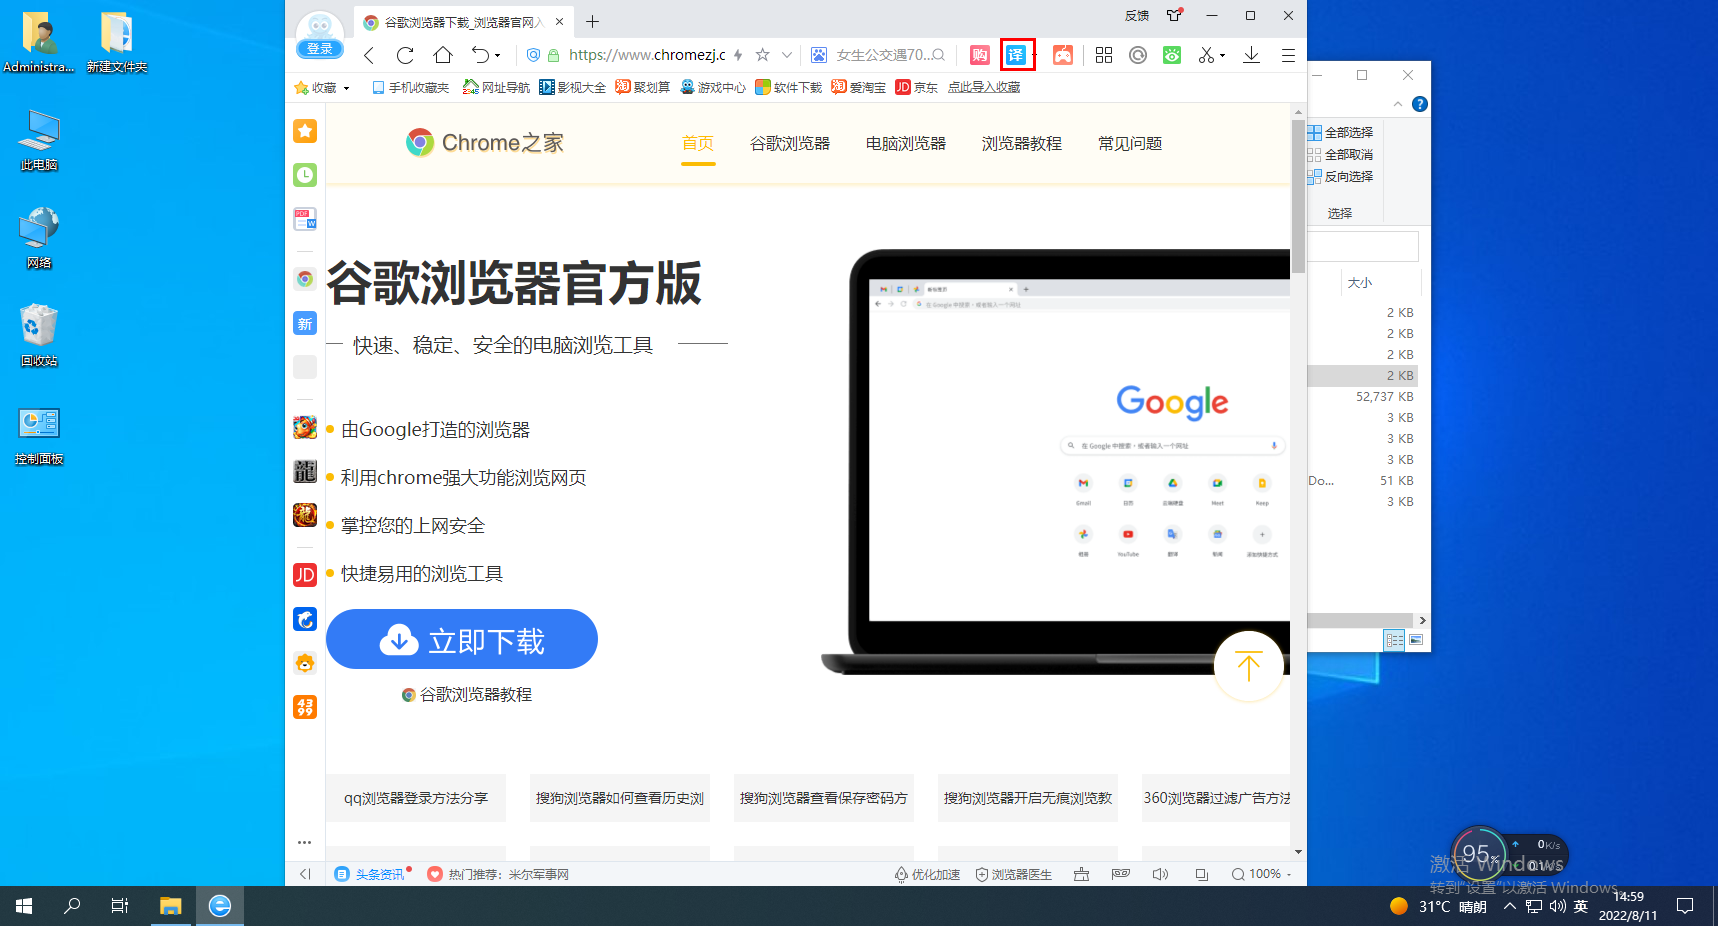Reload the page with refresh icon
Image resolution: width=1718 pixels, height=926 pixels.
405,55
